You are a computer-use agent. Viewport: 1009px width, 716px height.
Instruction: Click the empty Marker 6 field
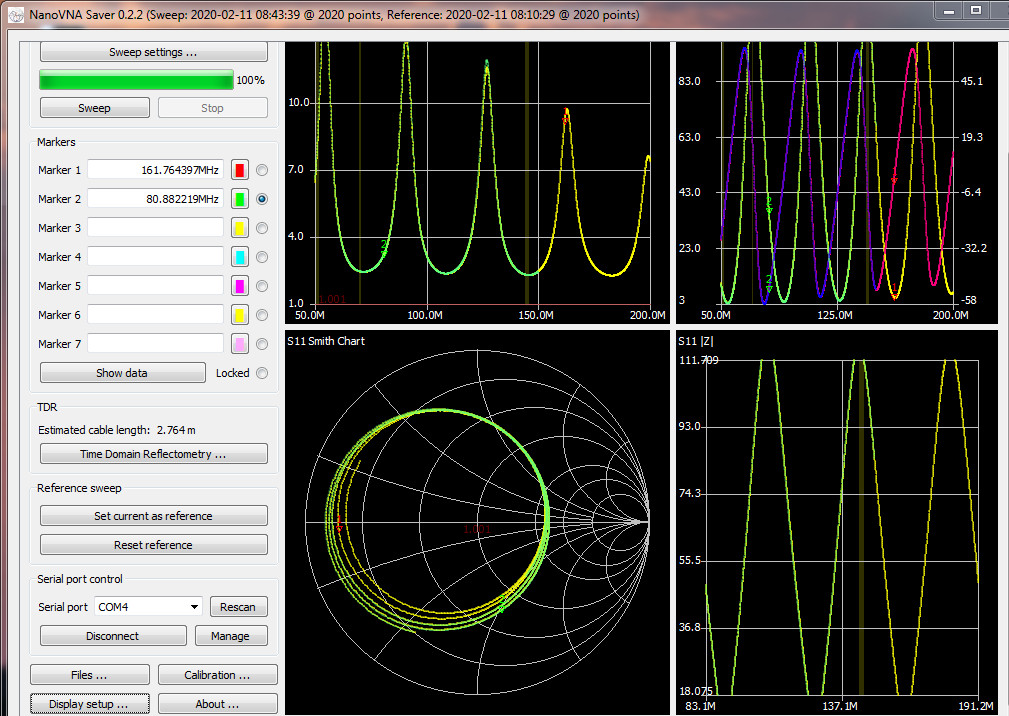[156, 315]
